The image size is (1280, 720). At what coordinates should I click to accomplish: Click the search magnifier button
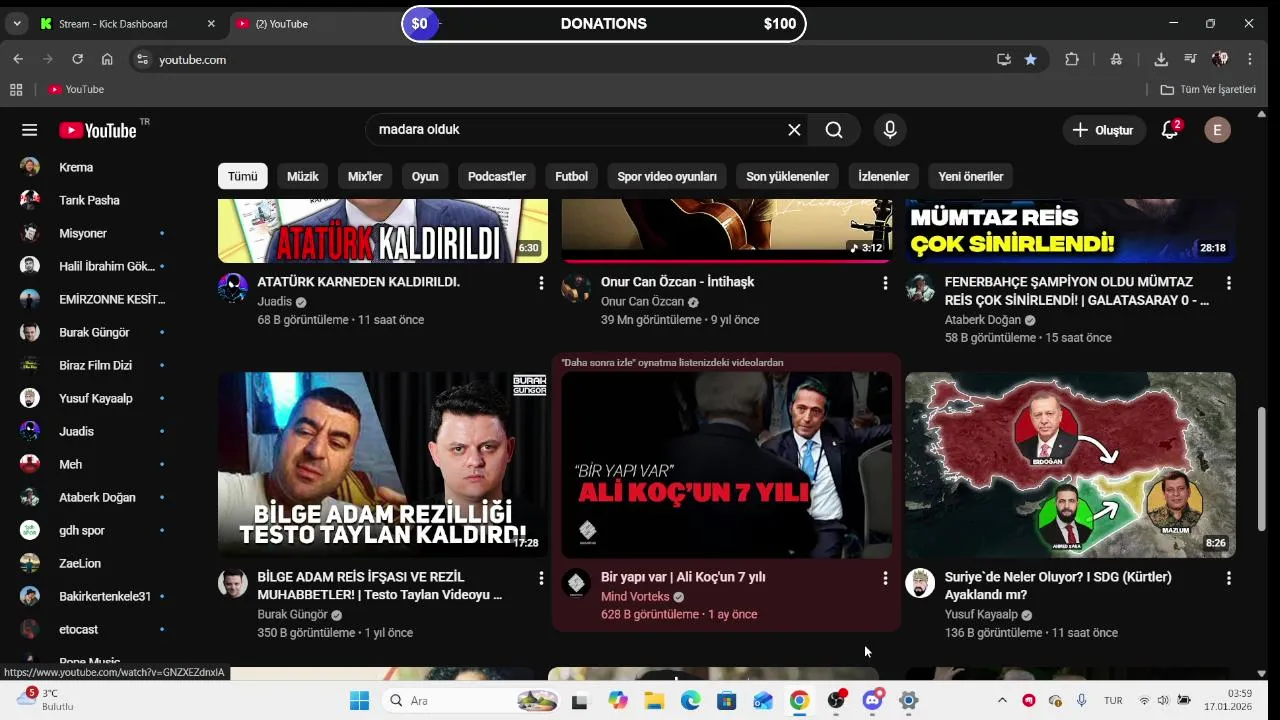tap(834, 130)
